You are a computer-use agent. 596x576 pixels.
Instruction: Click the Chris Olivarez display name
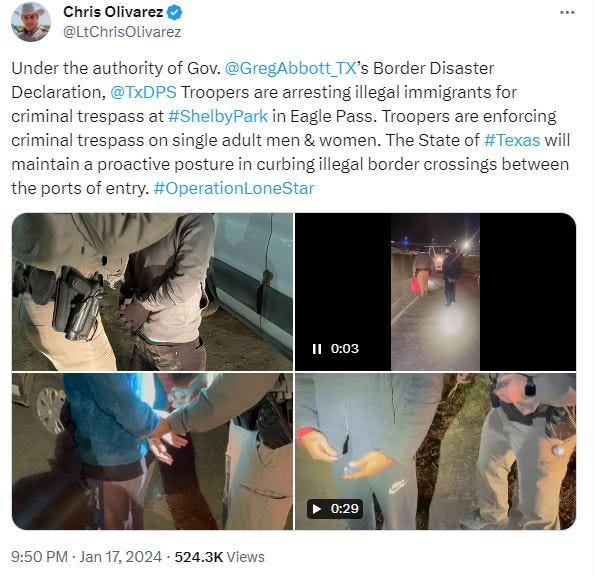point(113,12)
